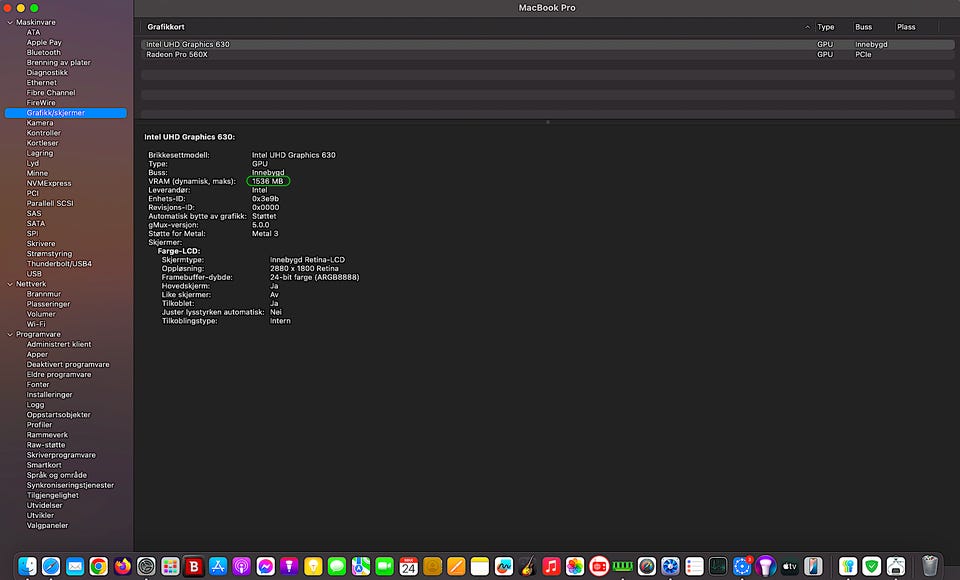Open Contacts from the Dock
Image resolution: width=960 pixels, height=580 pixels.
tap(432, 567)
